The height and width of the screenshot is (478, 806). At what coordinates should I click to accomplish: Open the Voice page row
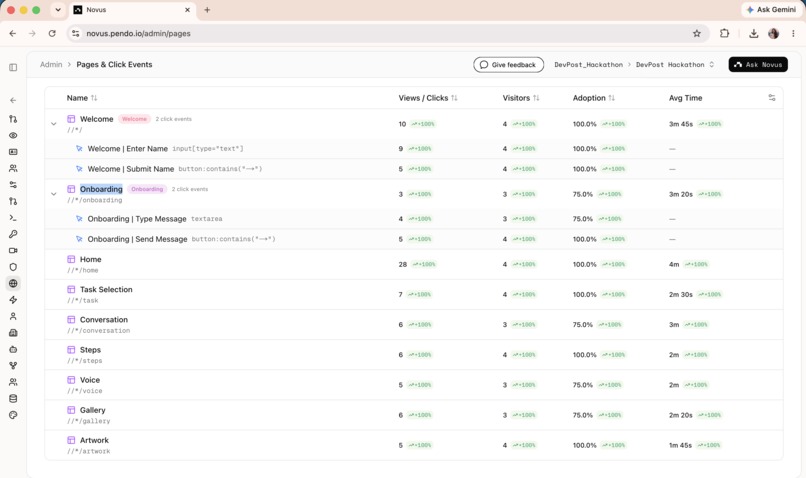414,385
